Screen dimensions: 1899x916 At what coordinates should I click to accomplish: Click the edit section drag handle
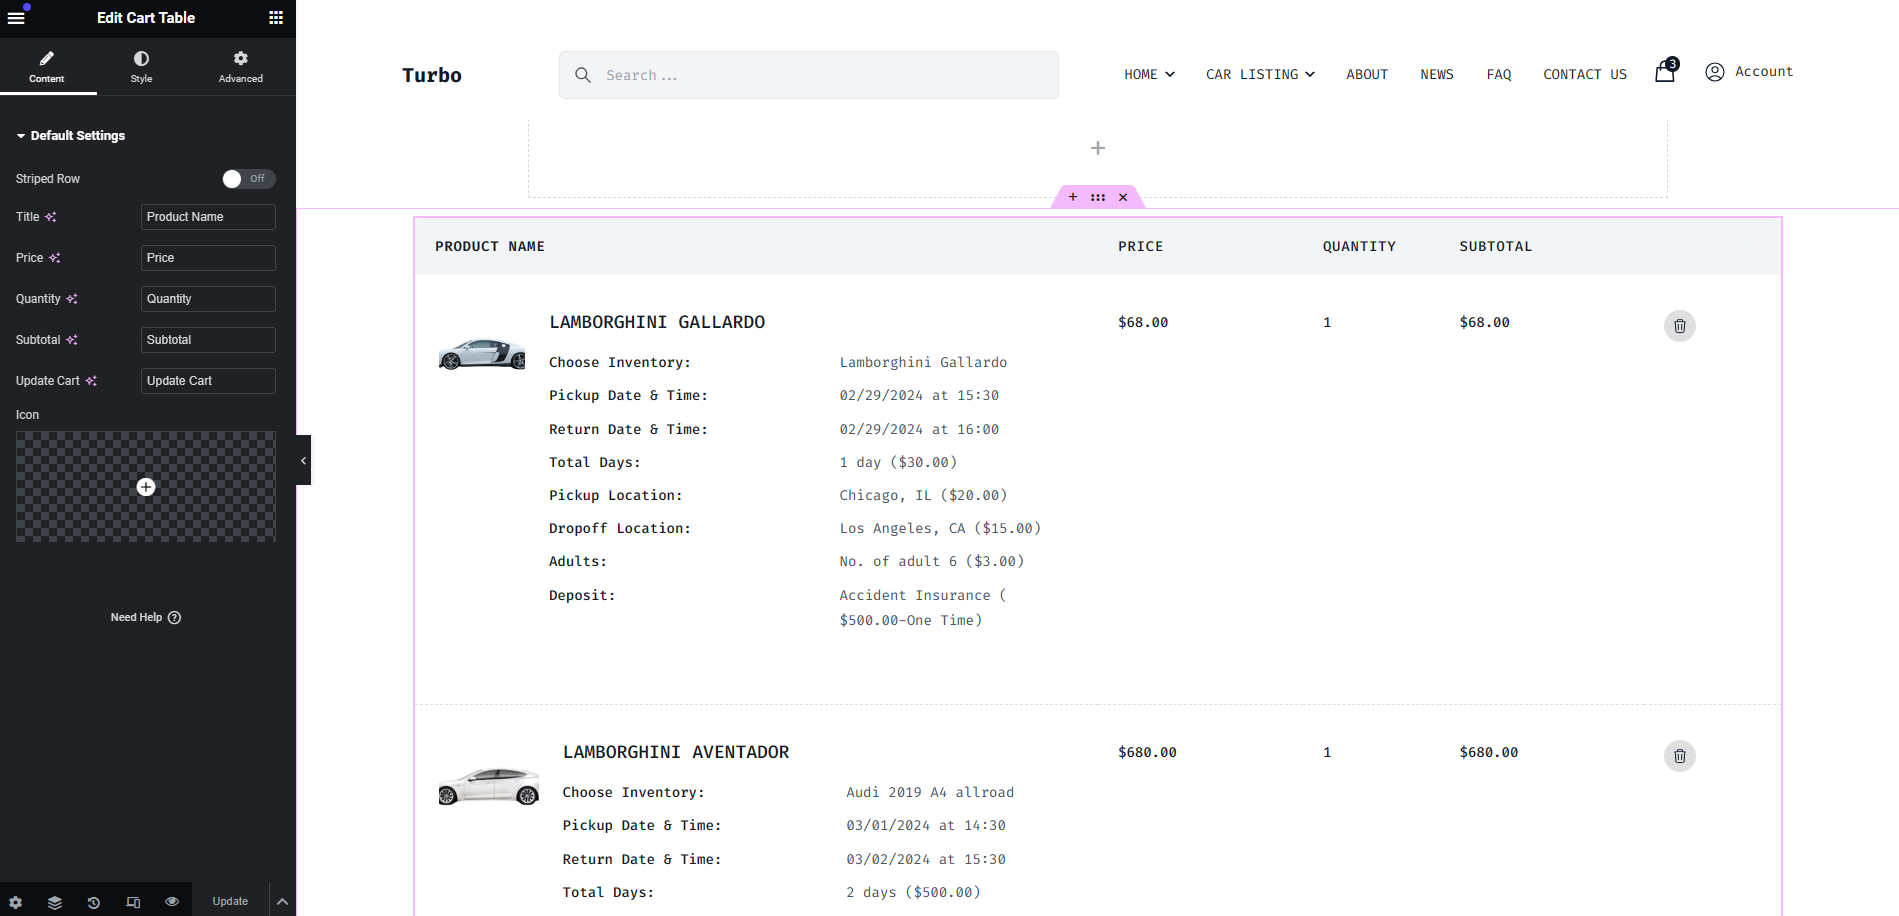1098,197
